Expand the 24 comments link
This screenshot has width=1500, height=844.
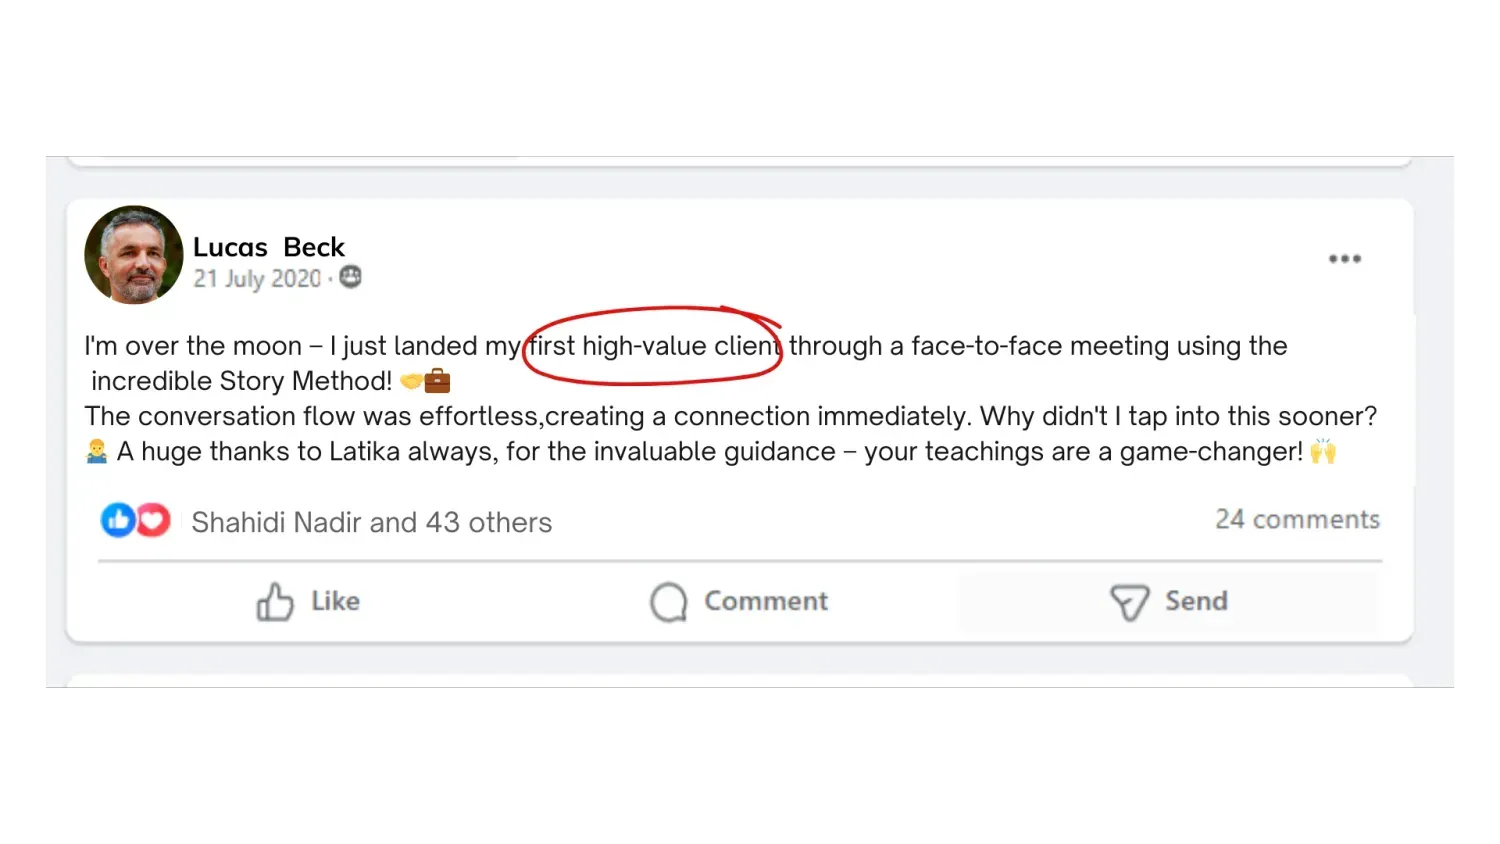(x=1297, y=519)
